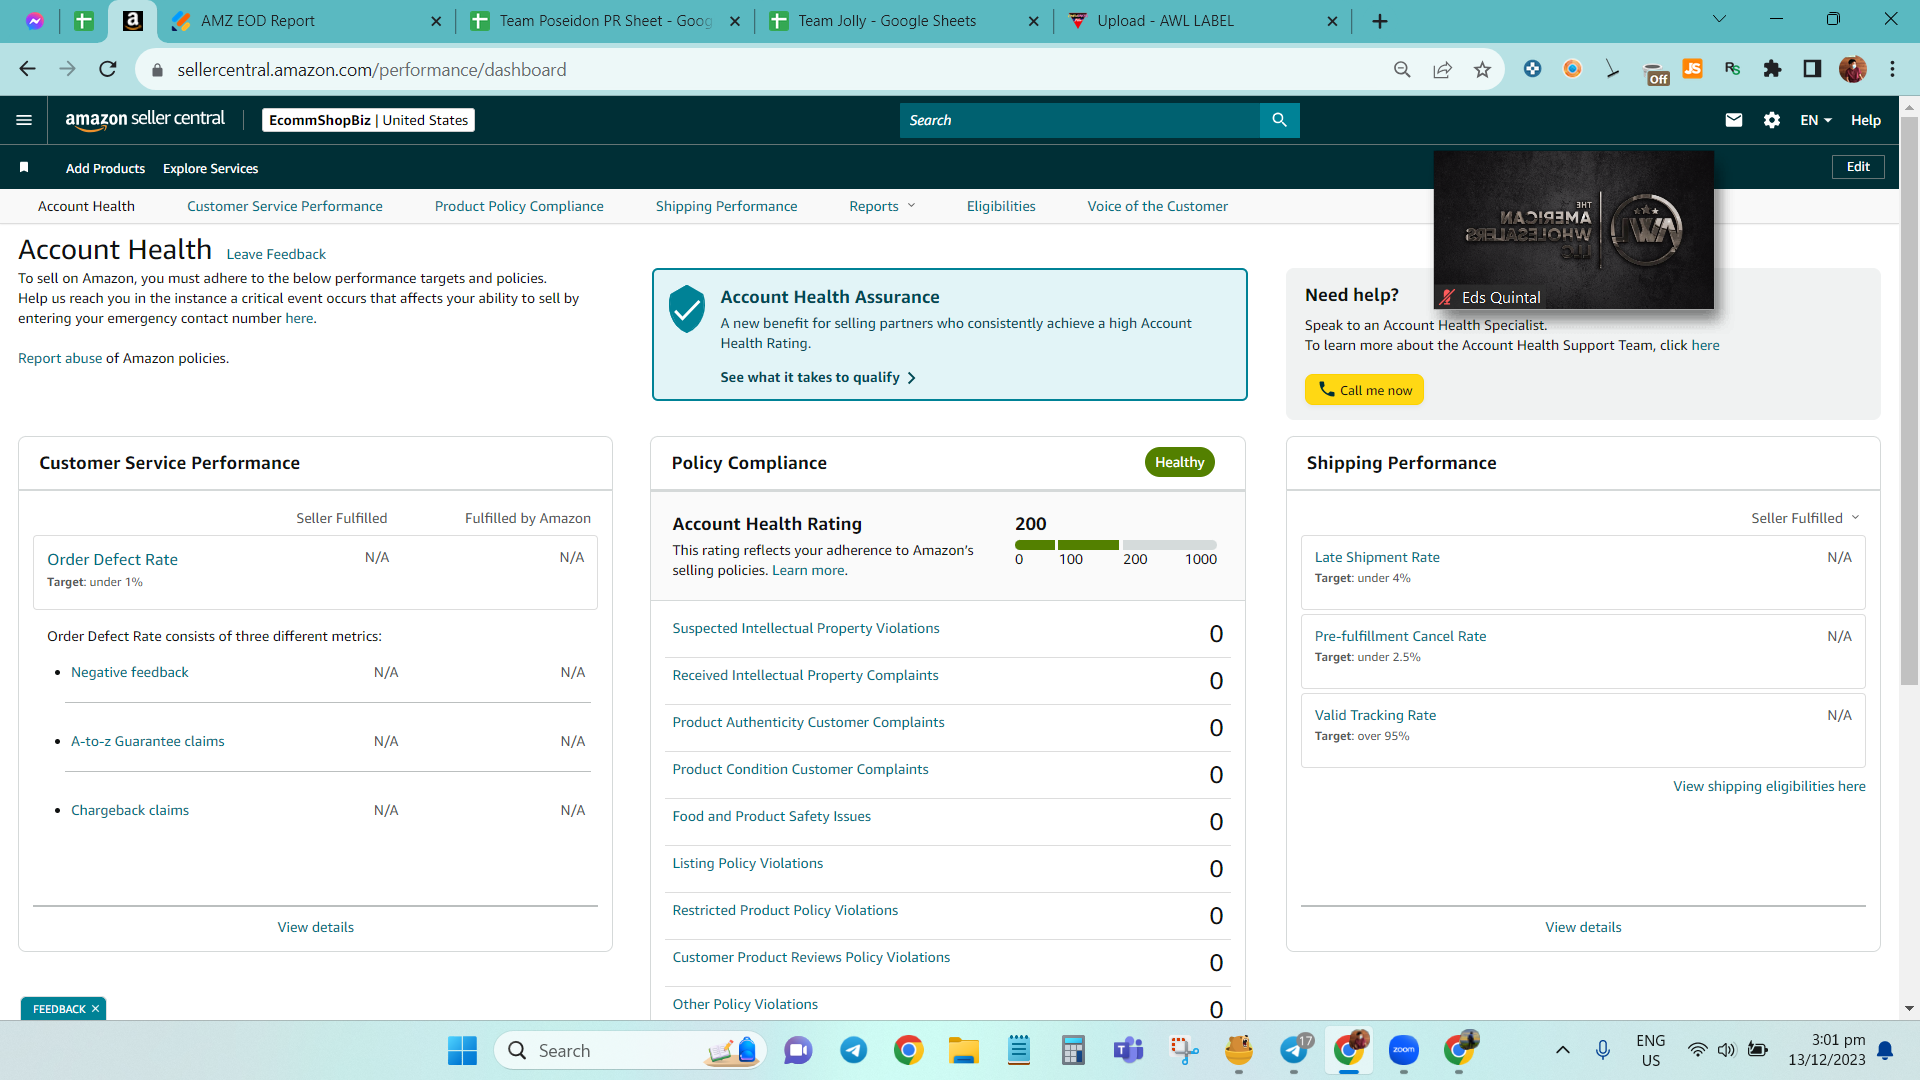Click the Amazon pinned tab icon
This screenshot has width=1920, height=1080.
click(x=132, y=20)
